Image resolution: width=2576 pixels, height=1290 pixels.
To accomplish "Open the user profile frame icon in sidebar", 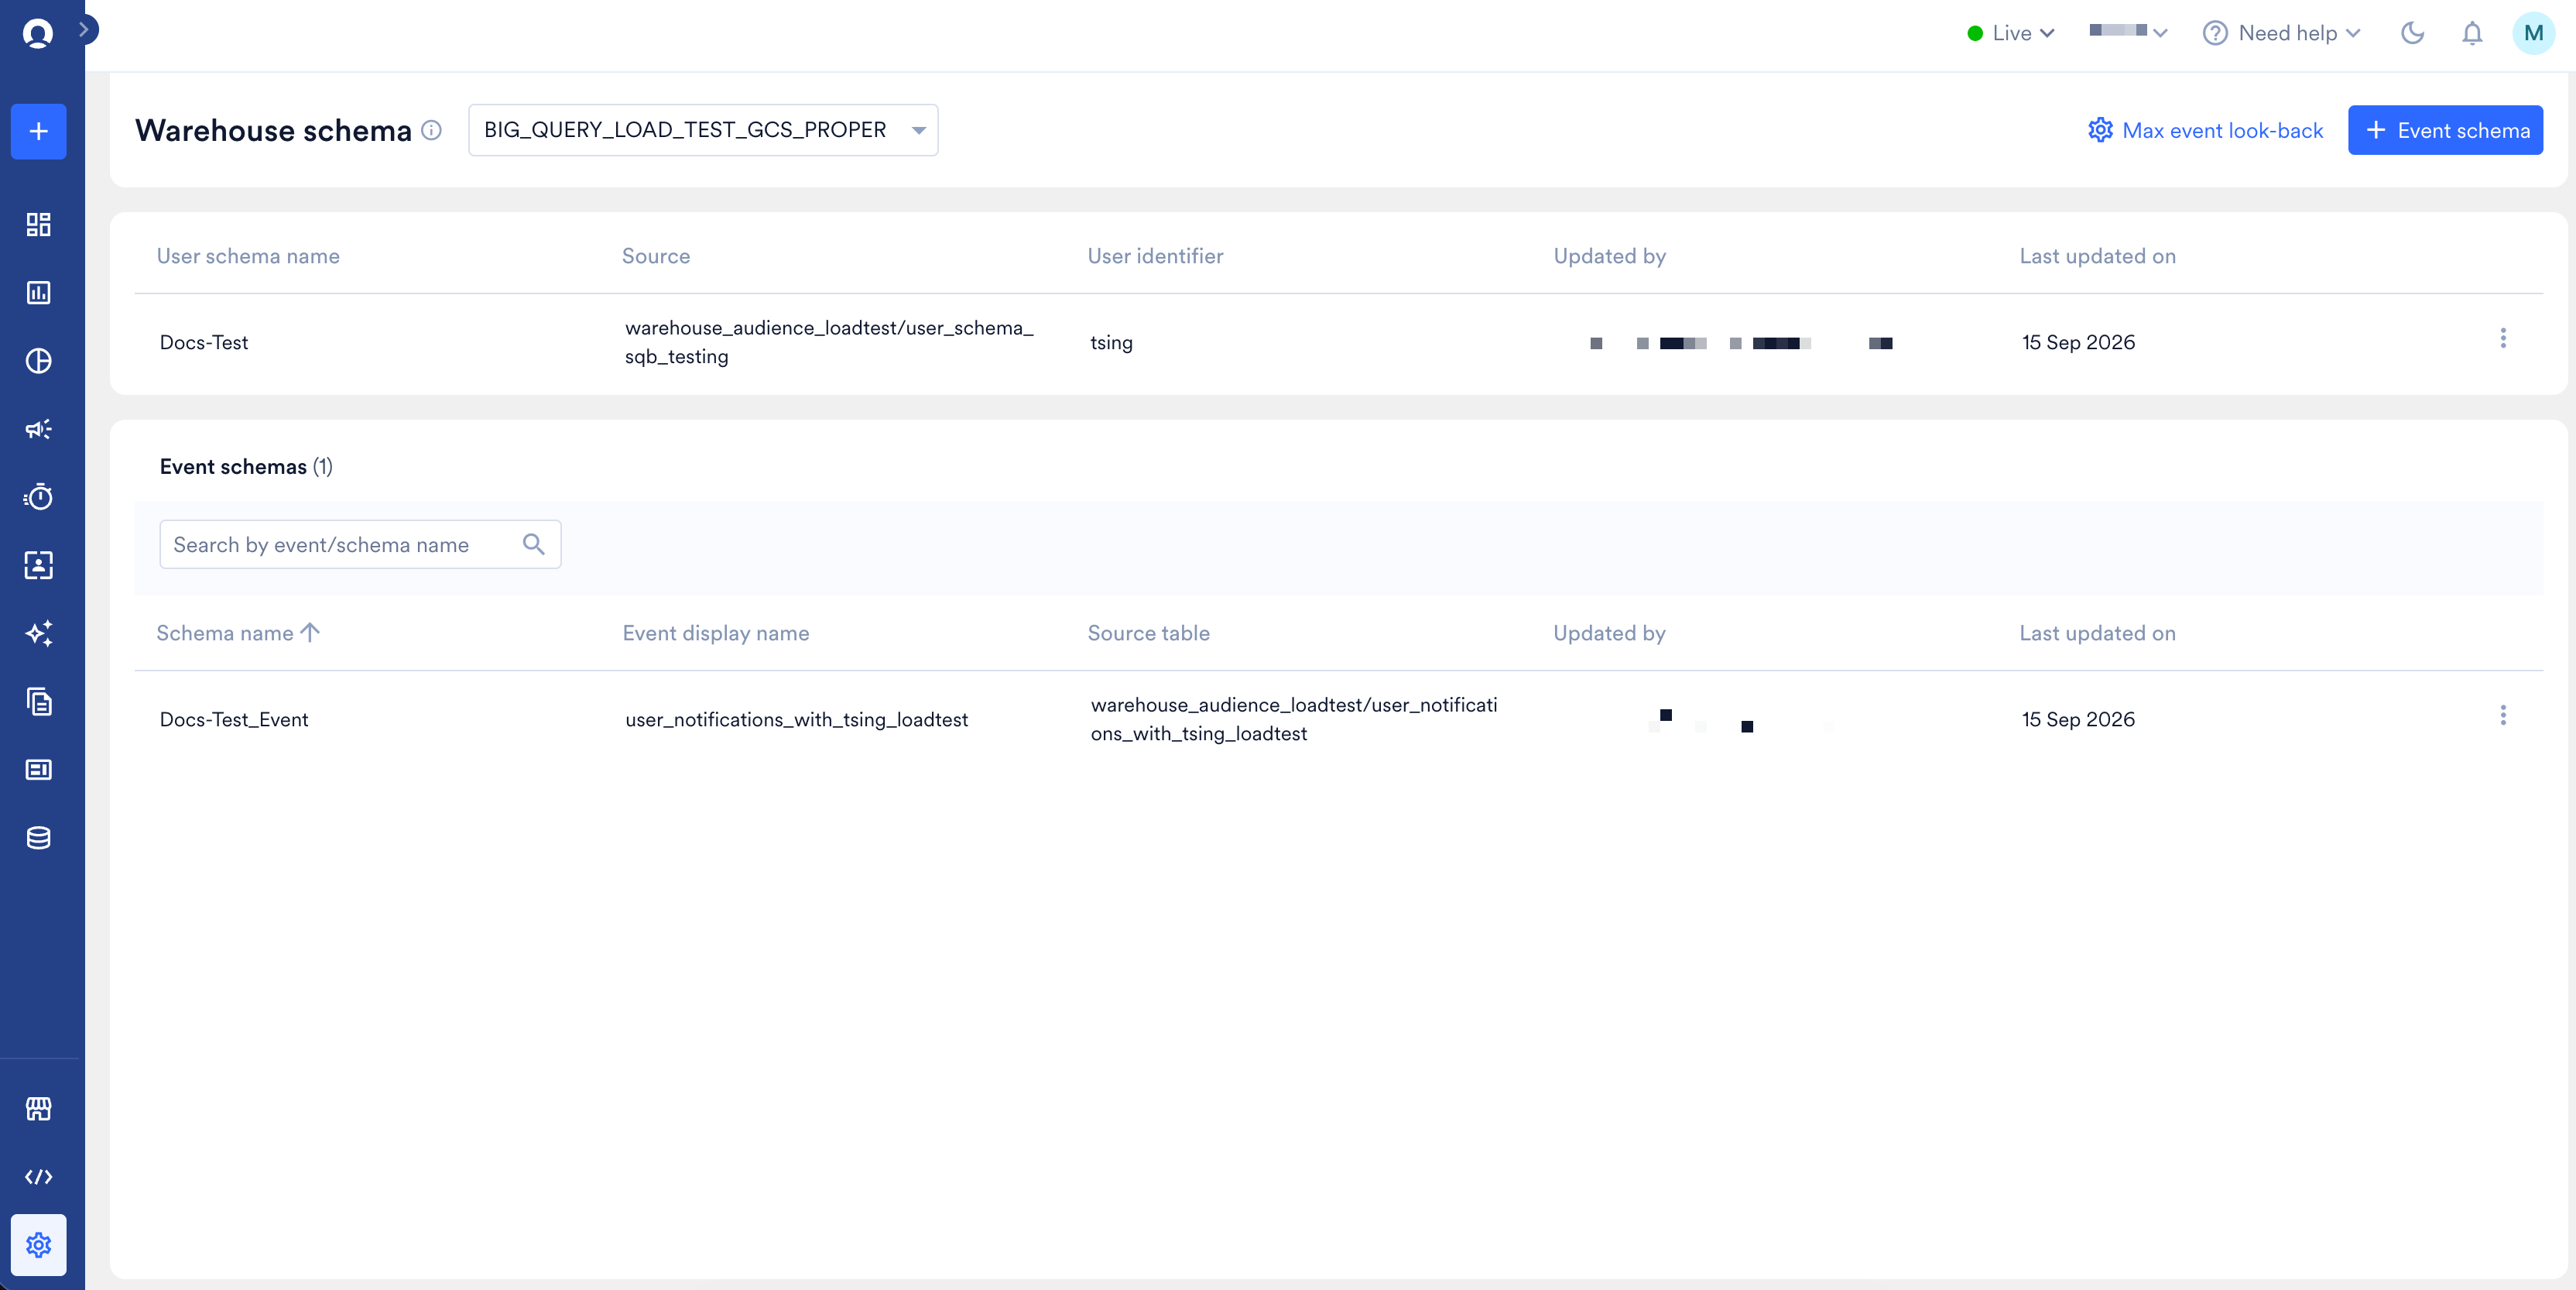I will coord(38,565).
